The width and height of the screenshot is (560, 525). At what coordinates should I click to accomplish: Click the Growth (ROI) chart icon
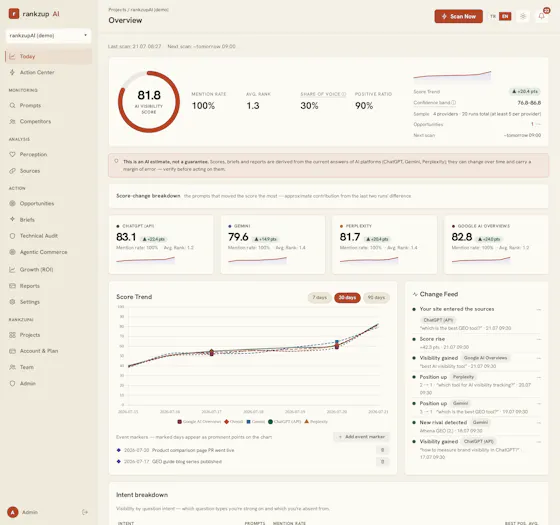[12, 269]
